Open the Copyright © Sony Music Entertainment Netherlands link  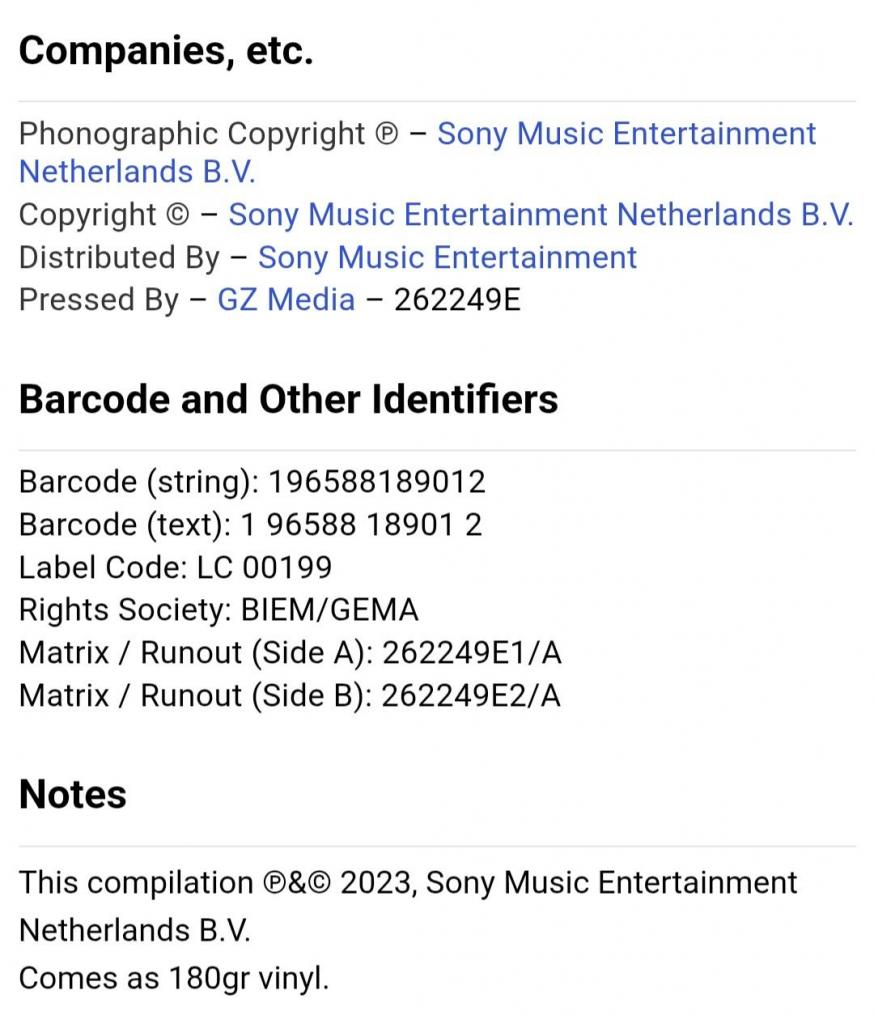[541, 215]
